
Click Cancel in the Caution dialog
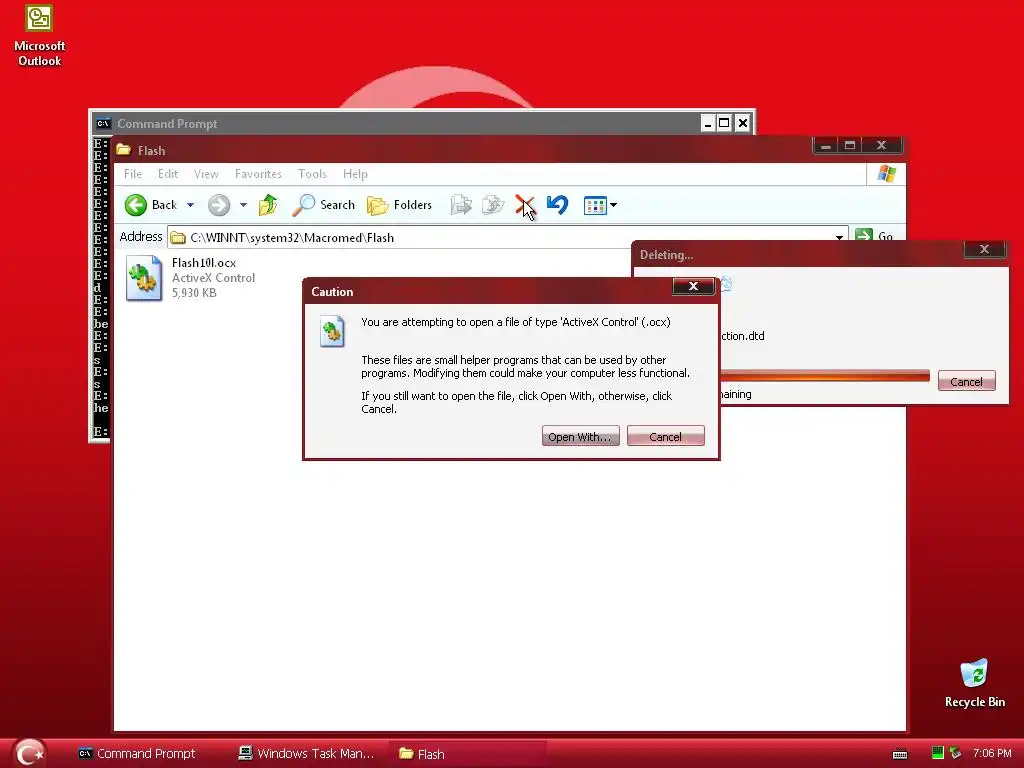(x=665, y=436)
